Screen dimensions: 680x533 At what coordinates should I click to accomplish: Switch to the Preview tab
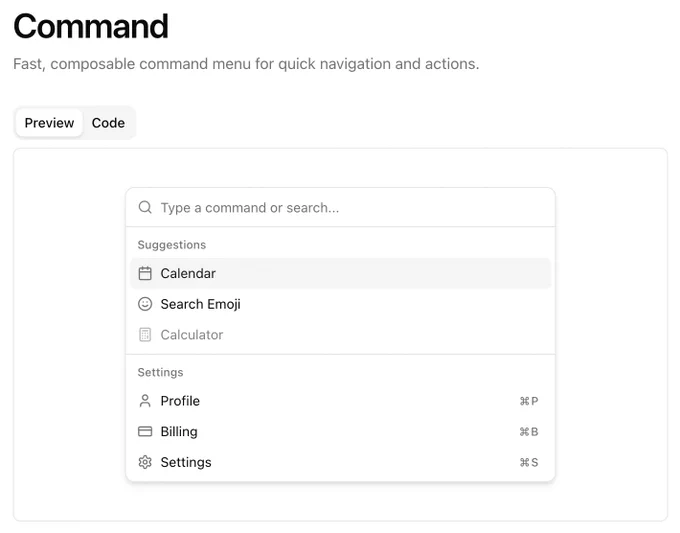[49, 123]
